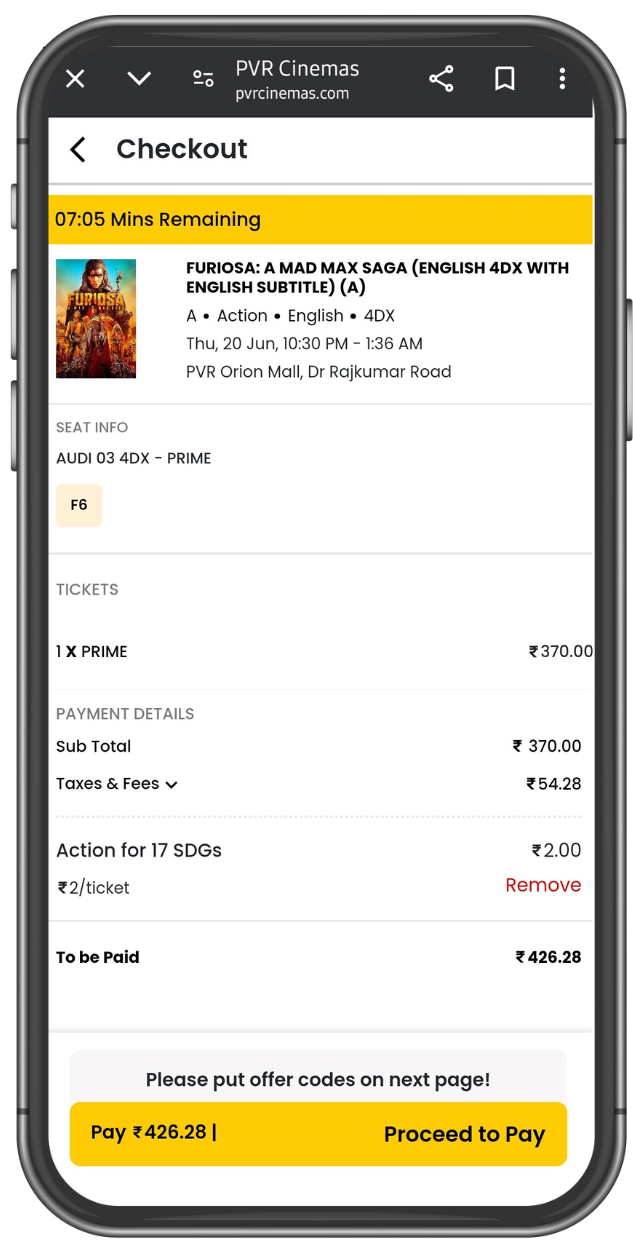Open the three-dot browser menu
Screen dimensions: 633x1253
(x=562, y=79)
